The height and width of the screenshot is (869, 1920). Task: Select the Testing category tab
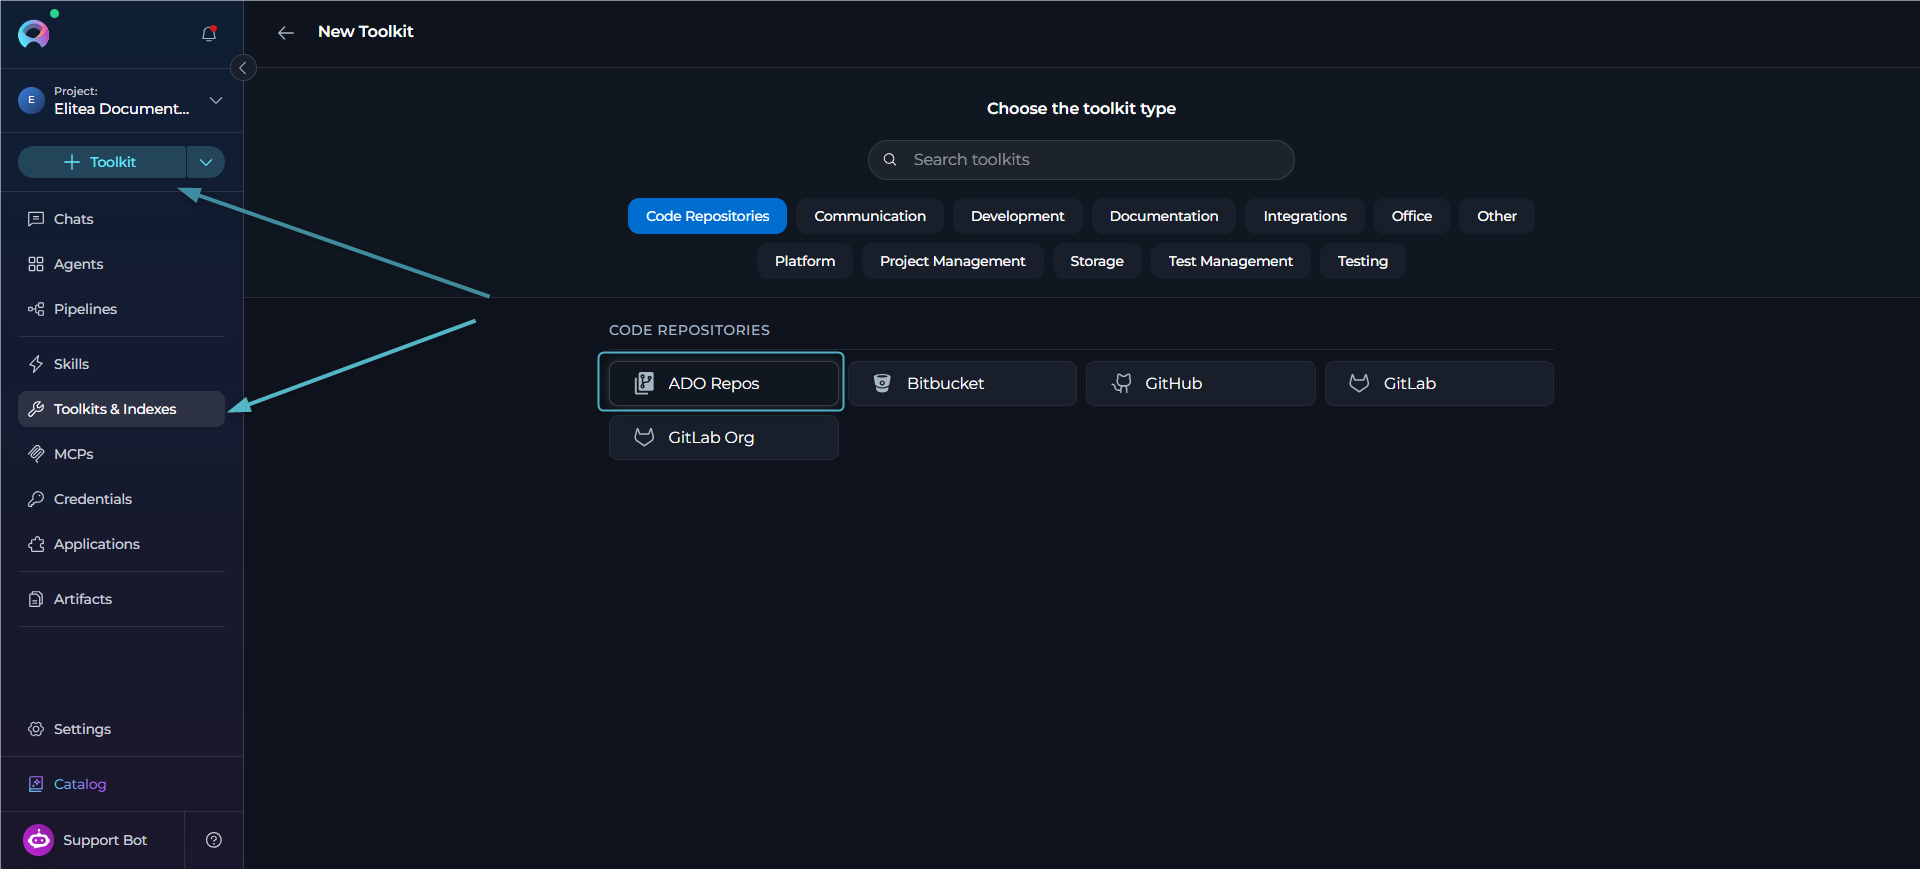tap(1363, 261)
